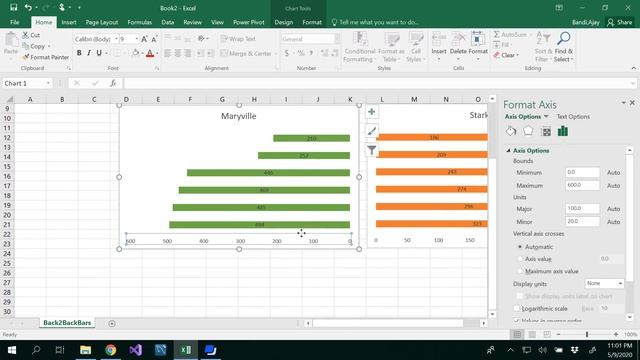
Task: Click the Format cells icon
Action: [478, 39]
